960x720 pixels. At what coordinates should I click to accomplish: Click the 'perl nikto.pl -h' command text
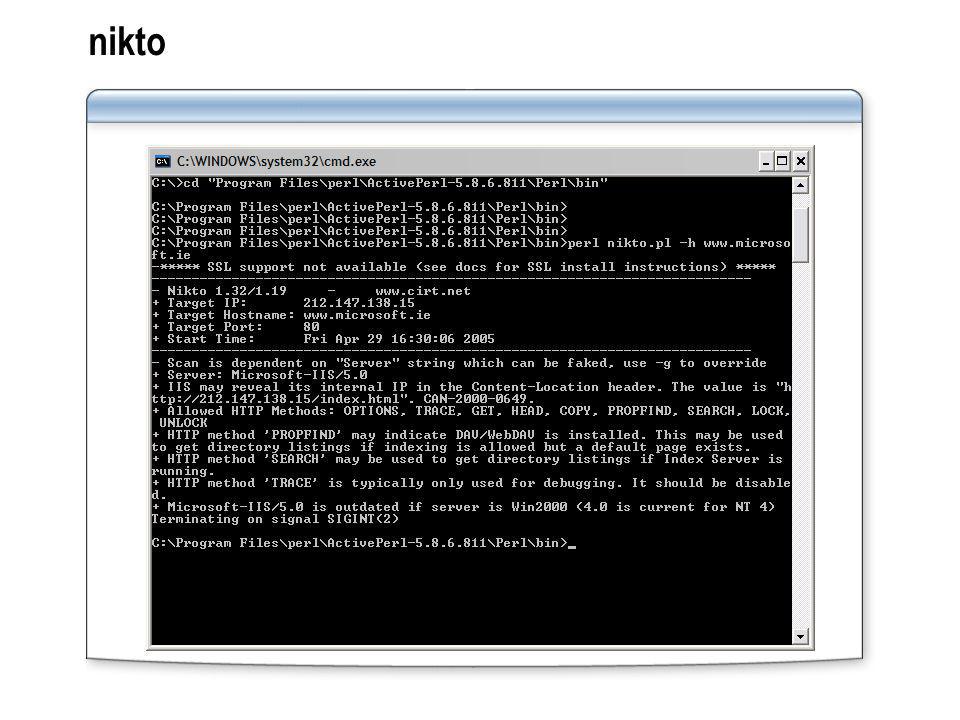coord(631,243)
